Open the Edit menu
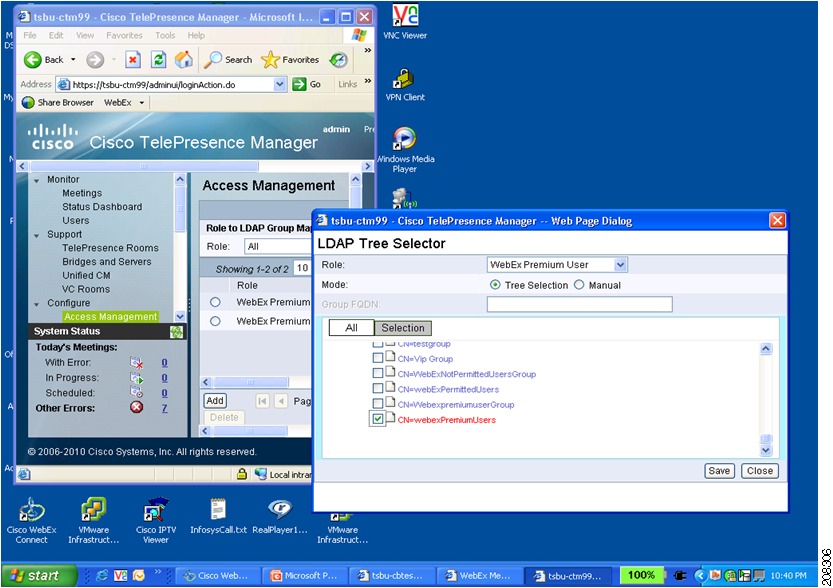The width and height of the screenshot is (833, 588). (x=56, y=35)
